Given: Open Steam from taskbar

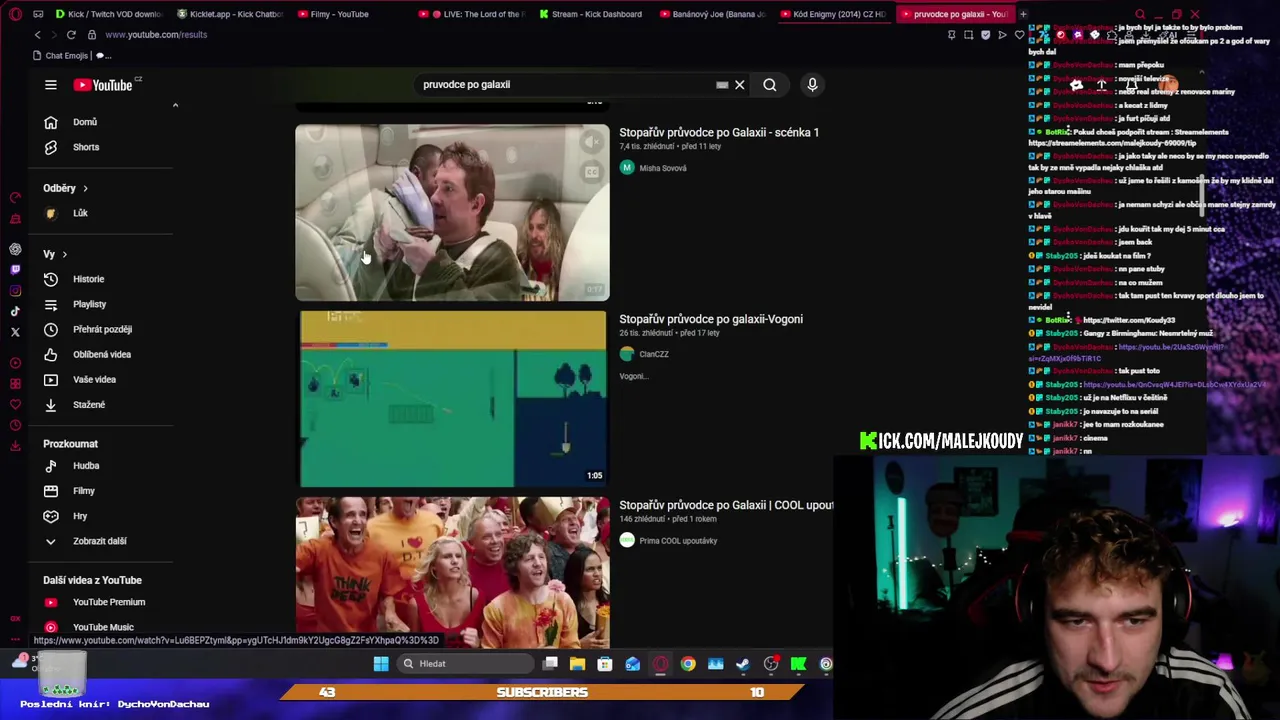Looking at the screenshot, I should (742, 664).
